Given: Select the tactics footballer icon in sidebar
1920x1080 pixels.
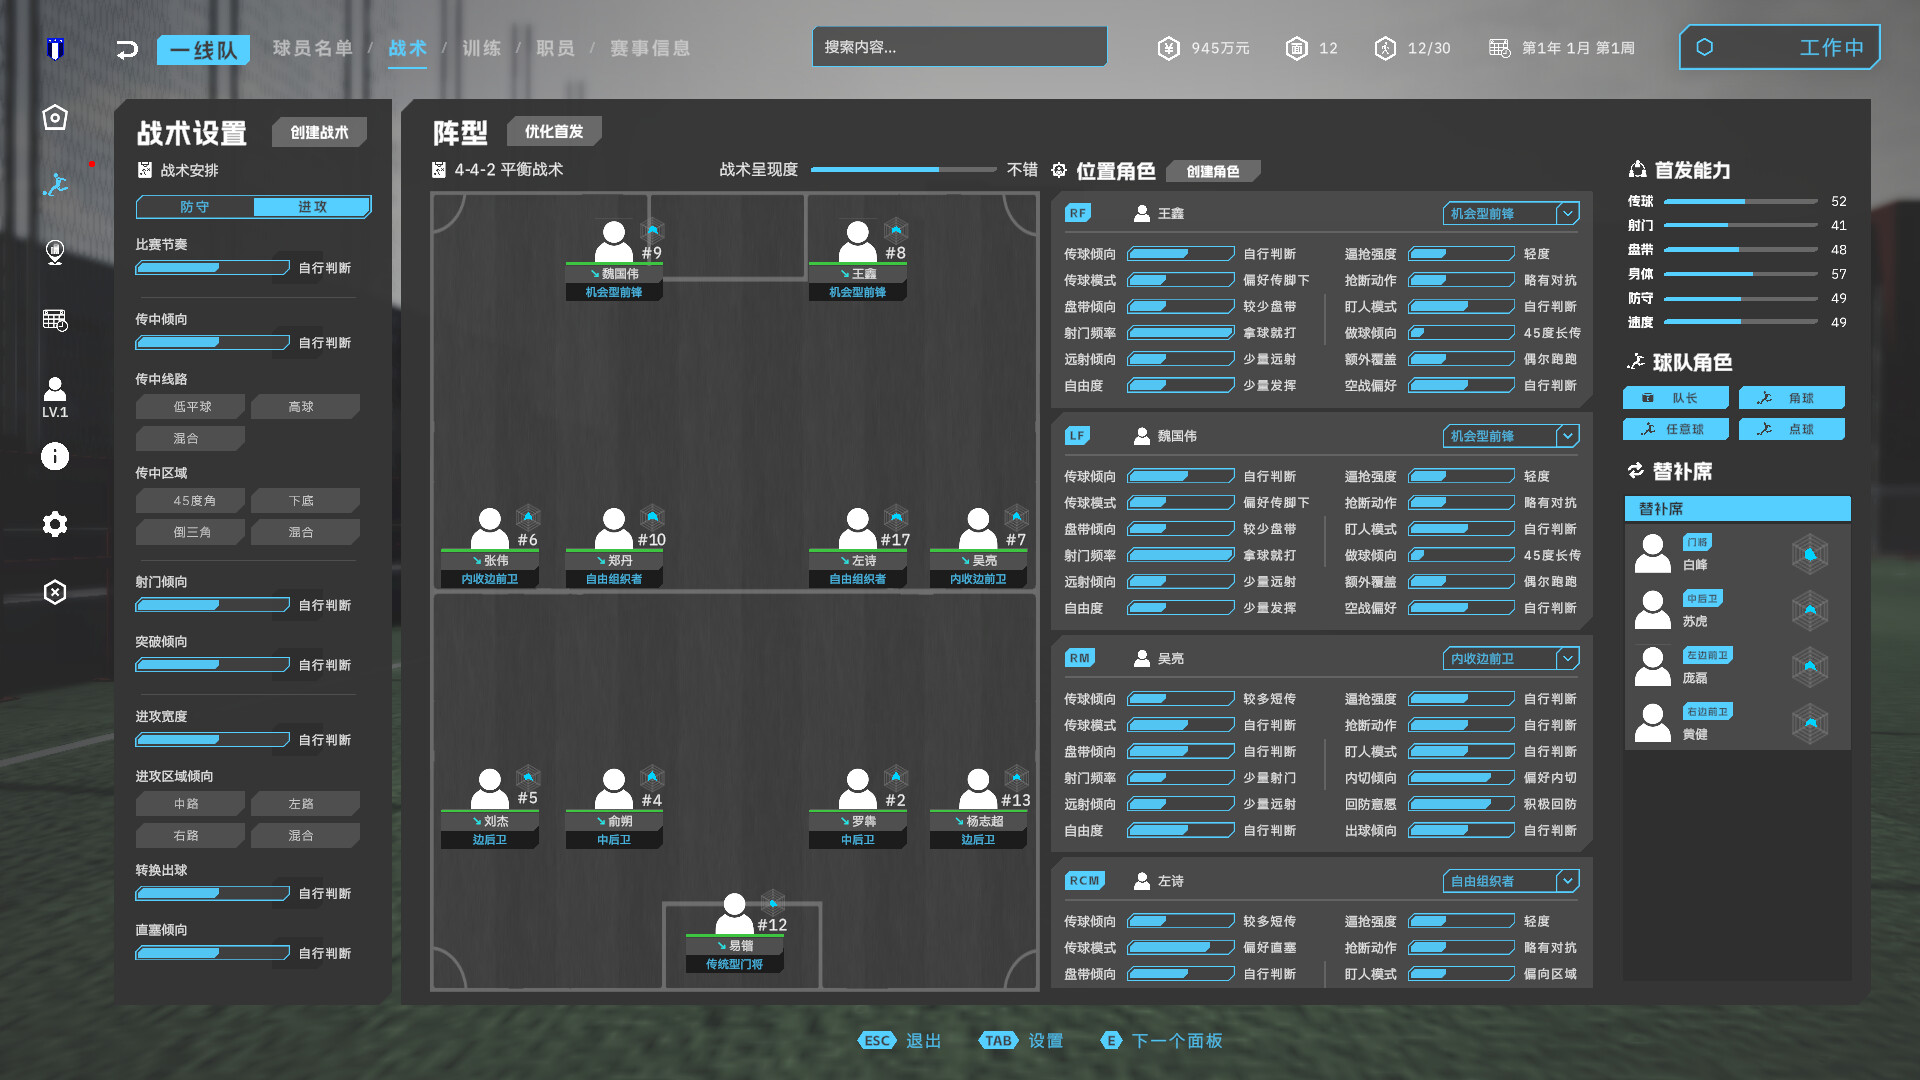Looking at the screenshot, I should click(x=55, y=185).
